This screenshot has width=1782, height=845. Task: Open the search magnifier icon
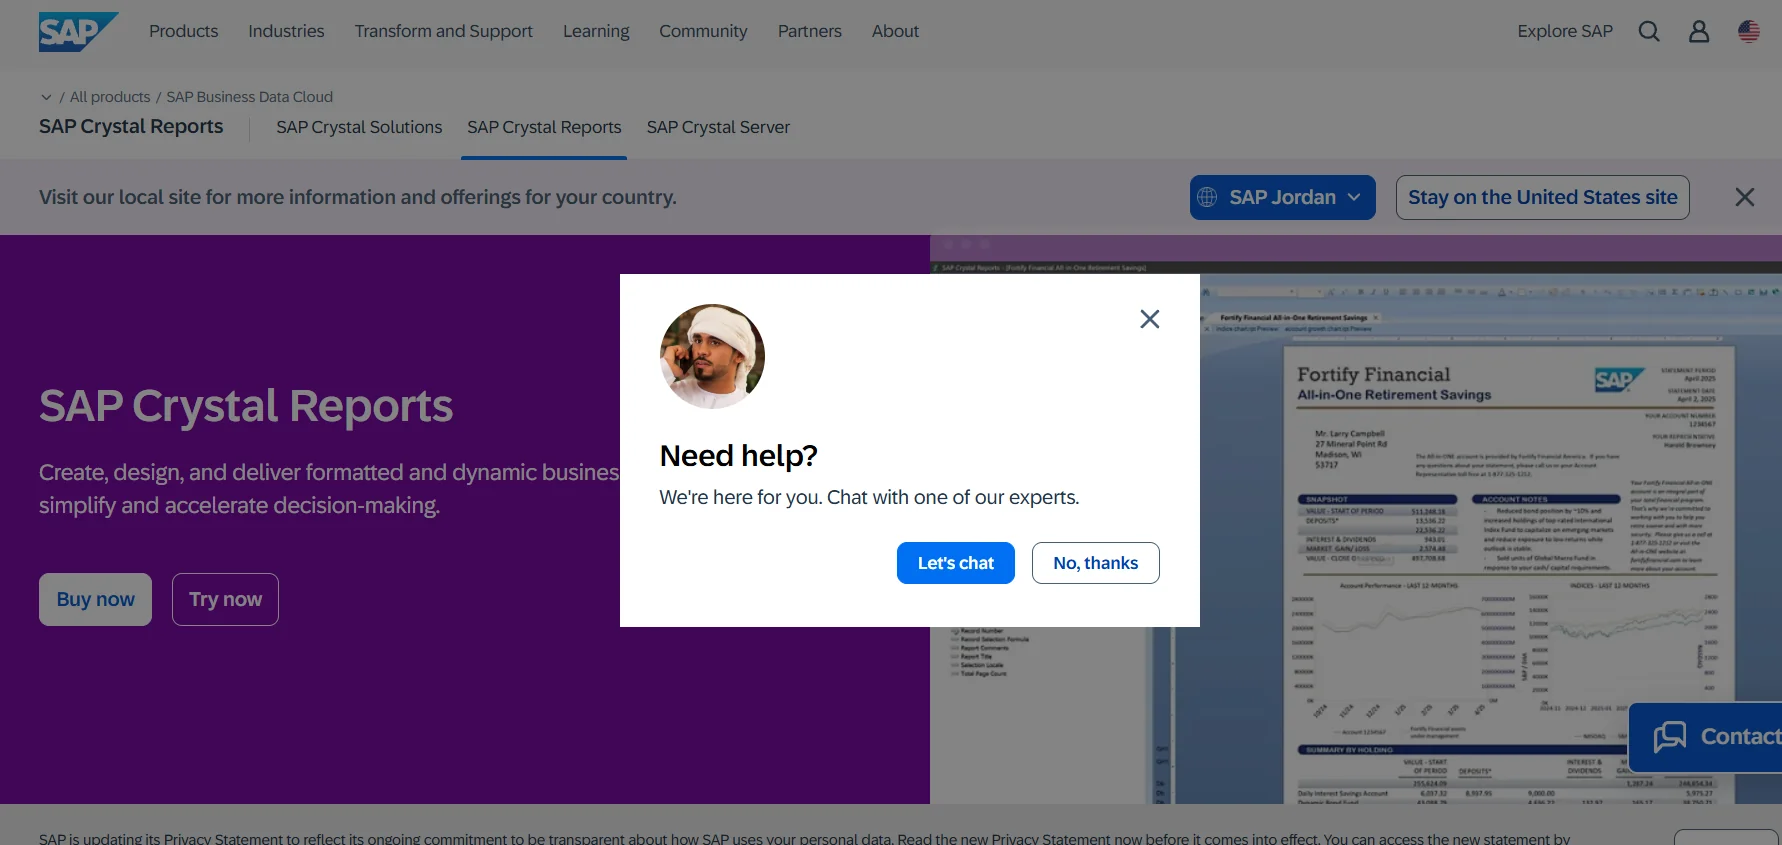1649,31
